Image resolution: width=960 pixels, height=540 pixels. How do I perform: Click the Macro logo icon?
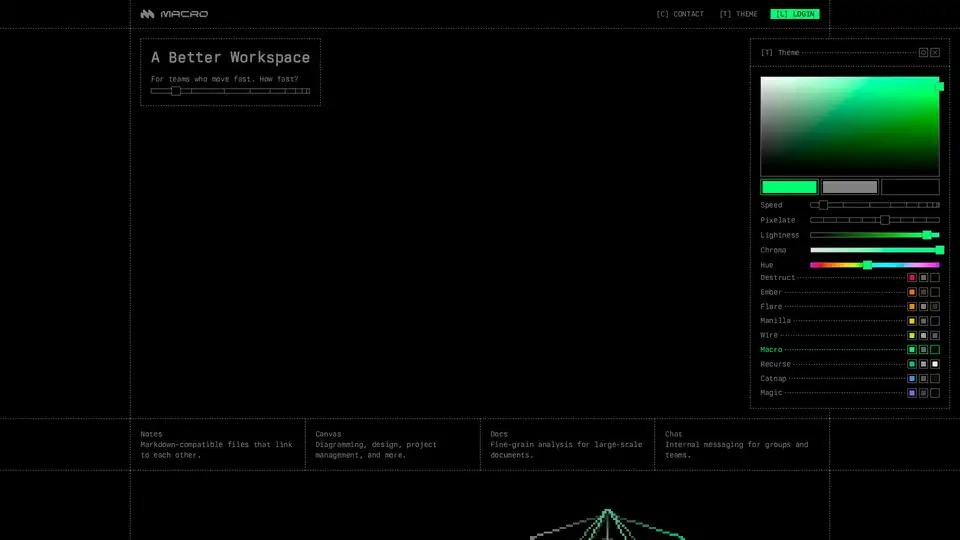(147, 14)
